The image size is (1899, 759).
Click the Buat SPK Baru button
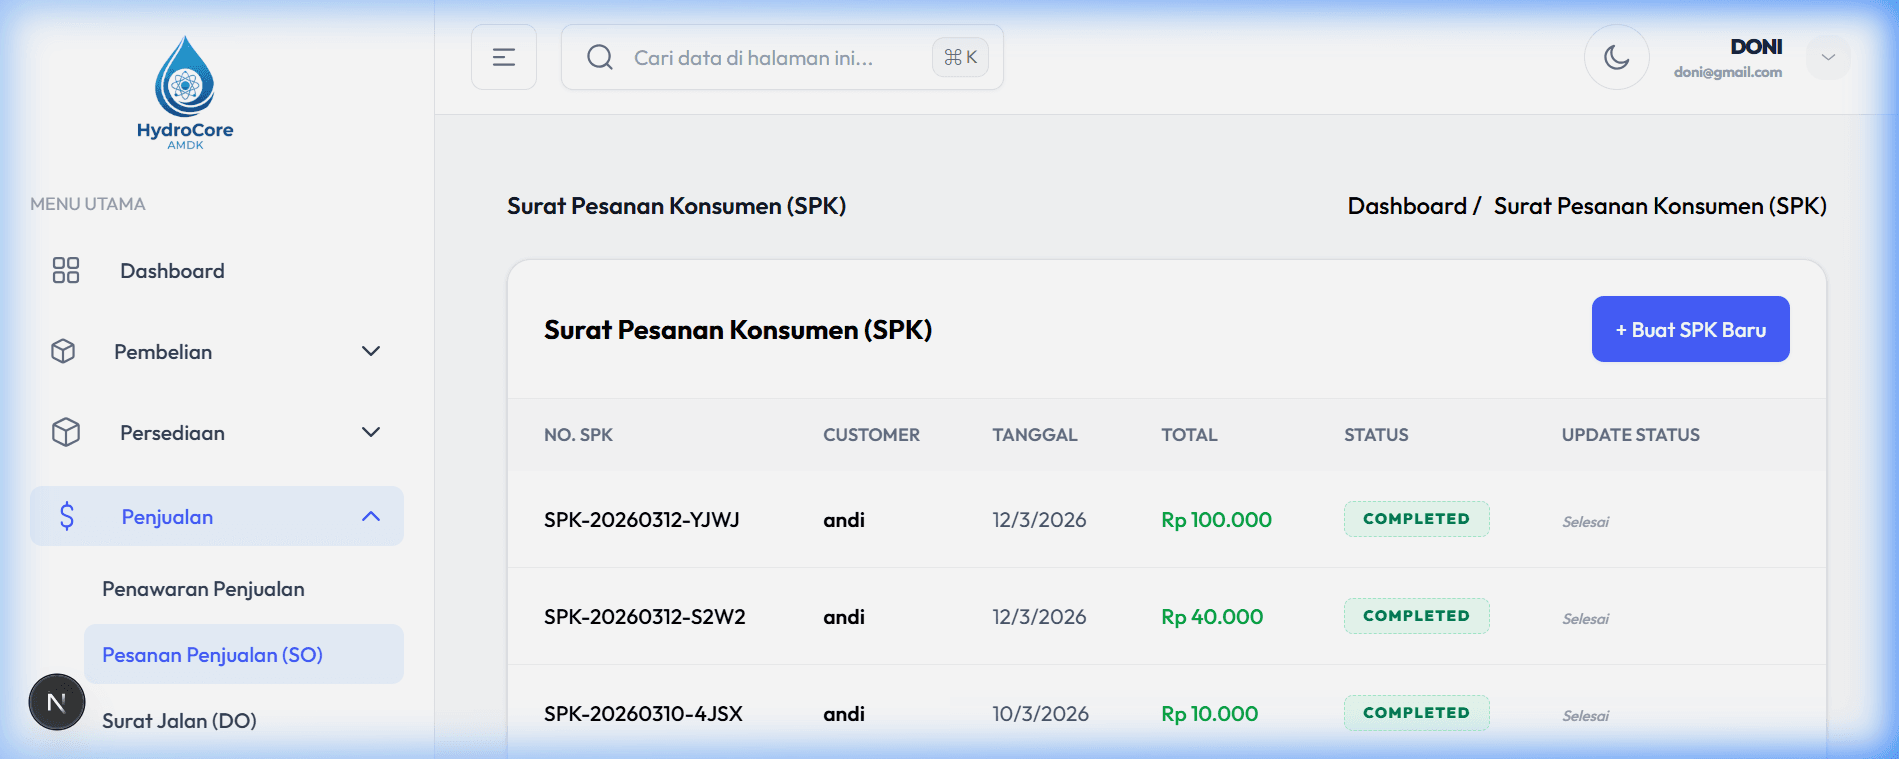[1690, 329]
